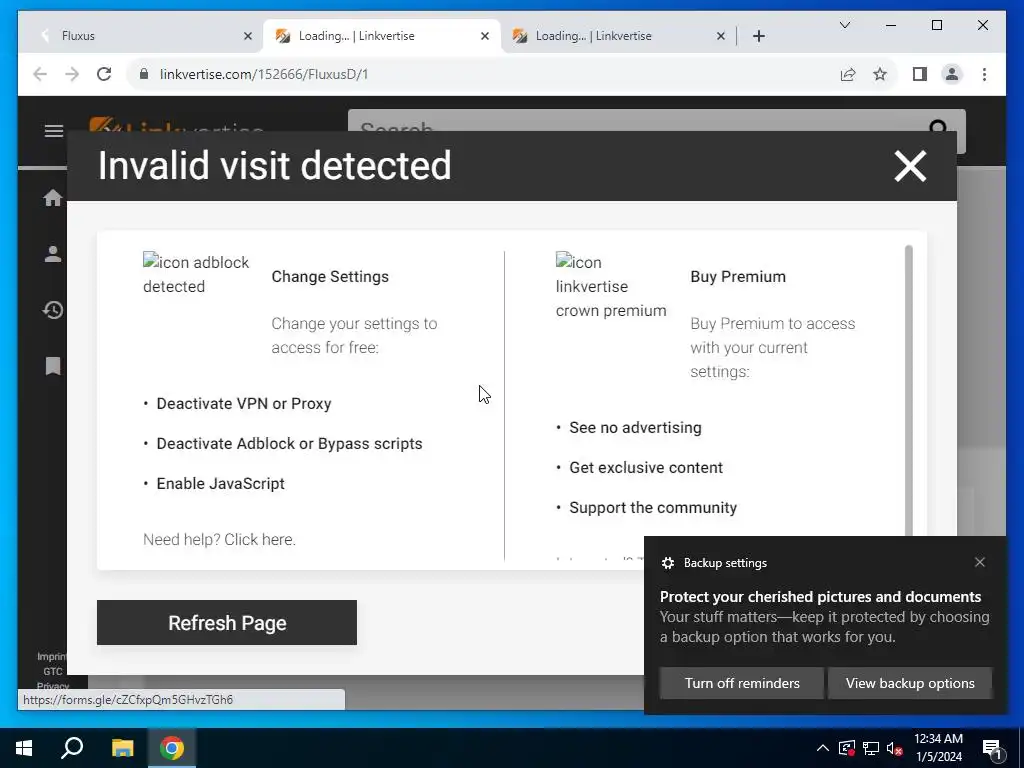
Task: Click the muted volume tray icon
Action: click(895, 748)
